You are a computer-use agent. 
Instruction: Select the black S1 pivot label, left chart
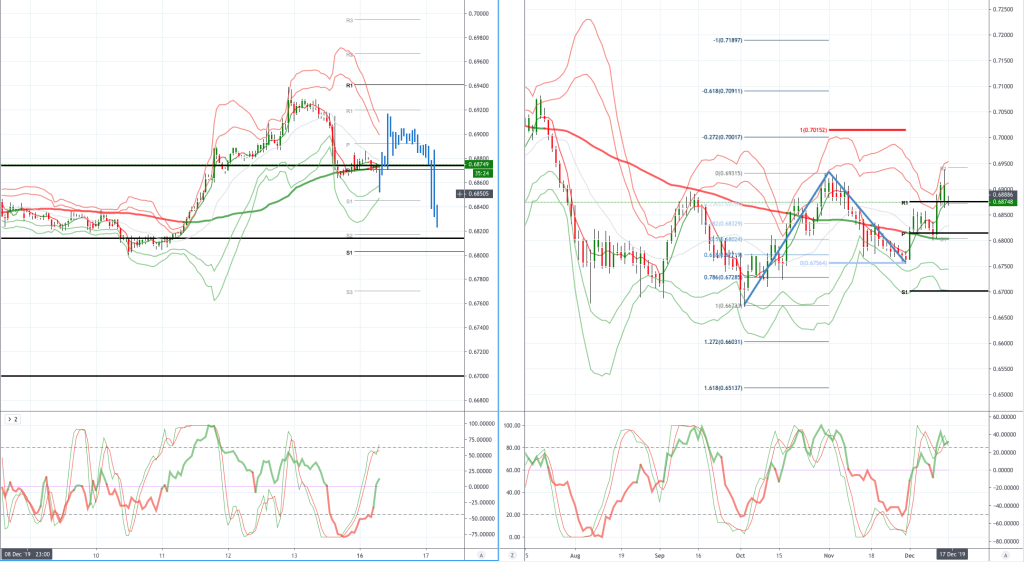coord(350,254)
